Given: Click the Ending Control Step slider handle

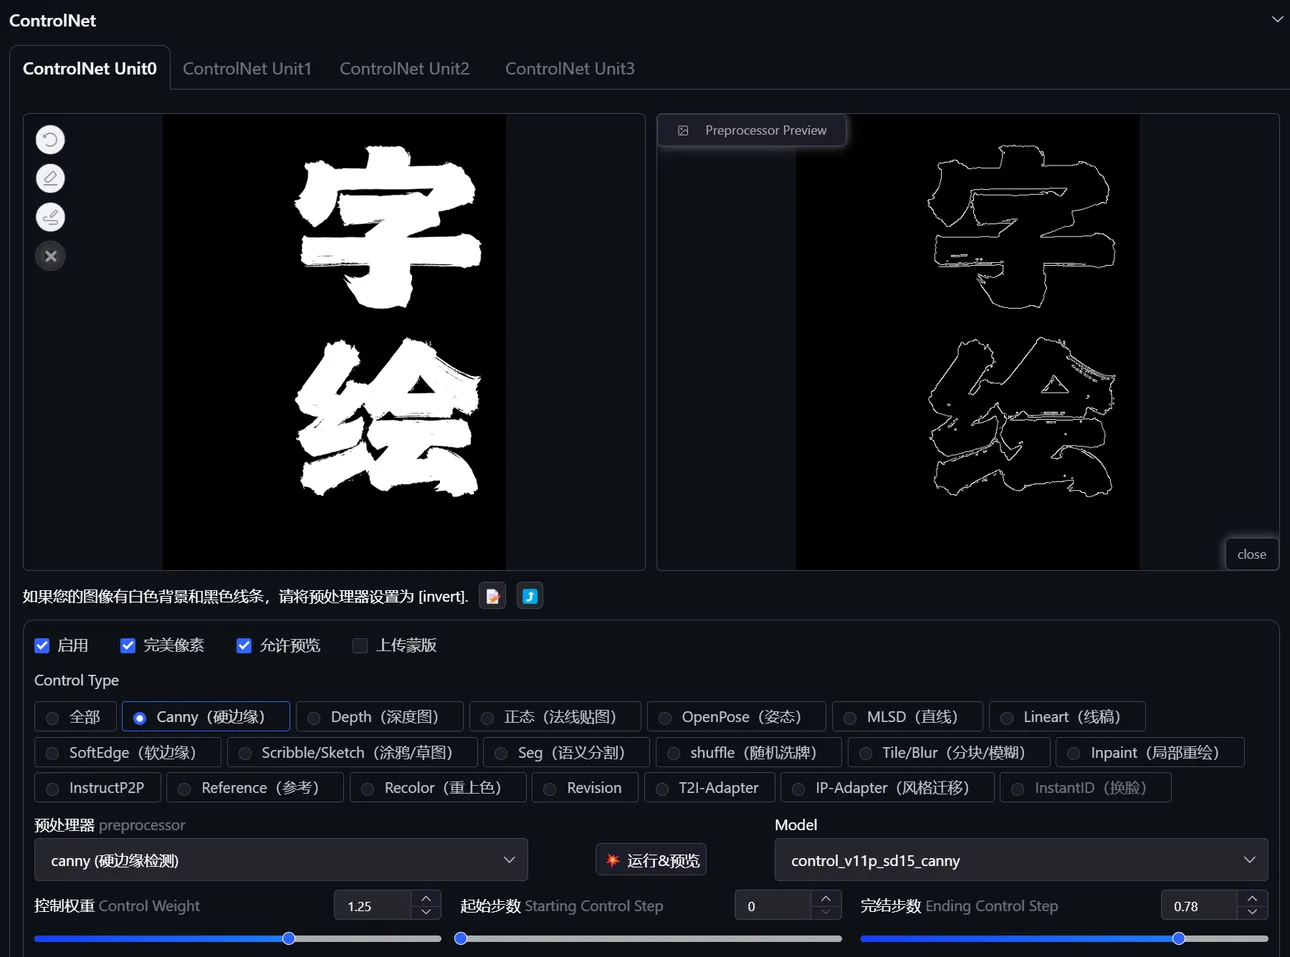Looking at the screenshot, I should pyautogui.click(x=1179, y=939).
